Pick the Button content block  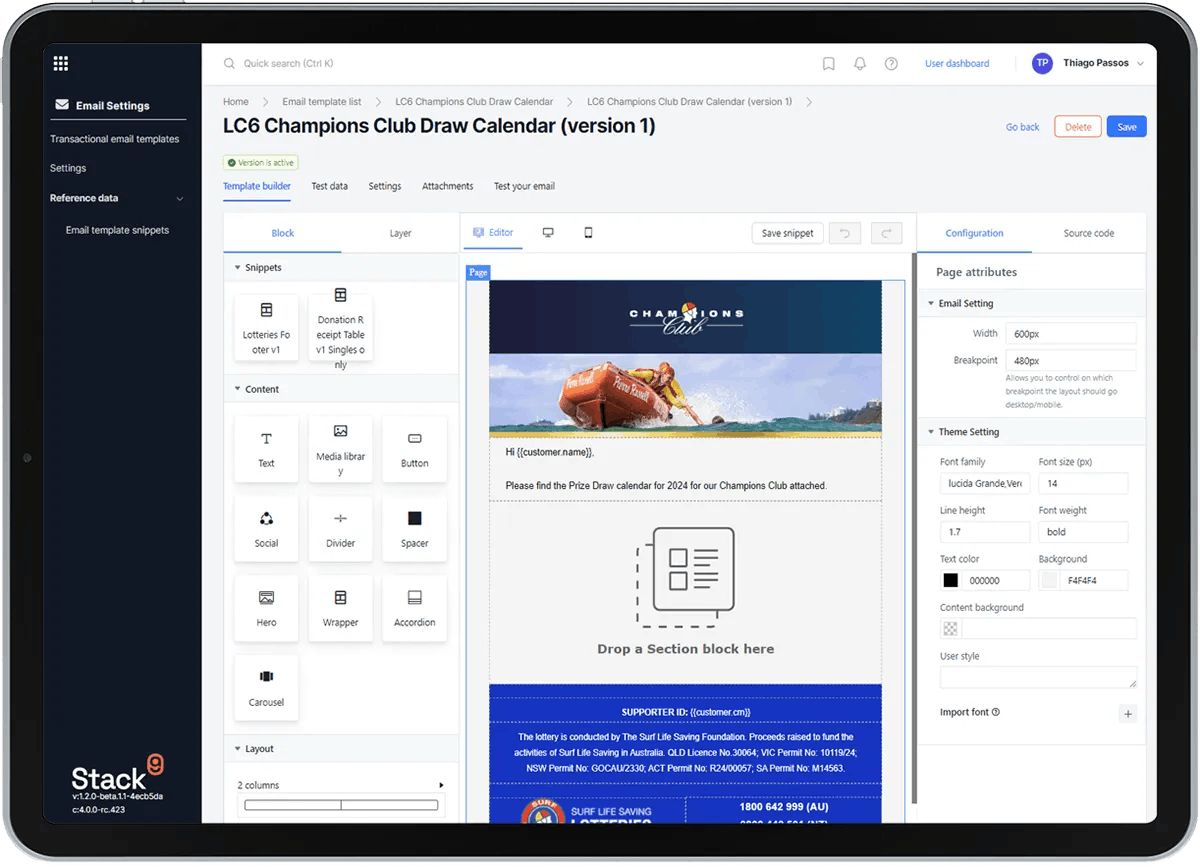click(x=414, y=449)
